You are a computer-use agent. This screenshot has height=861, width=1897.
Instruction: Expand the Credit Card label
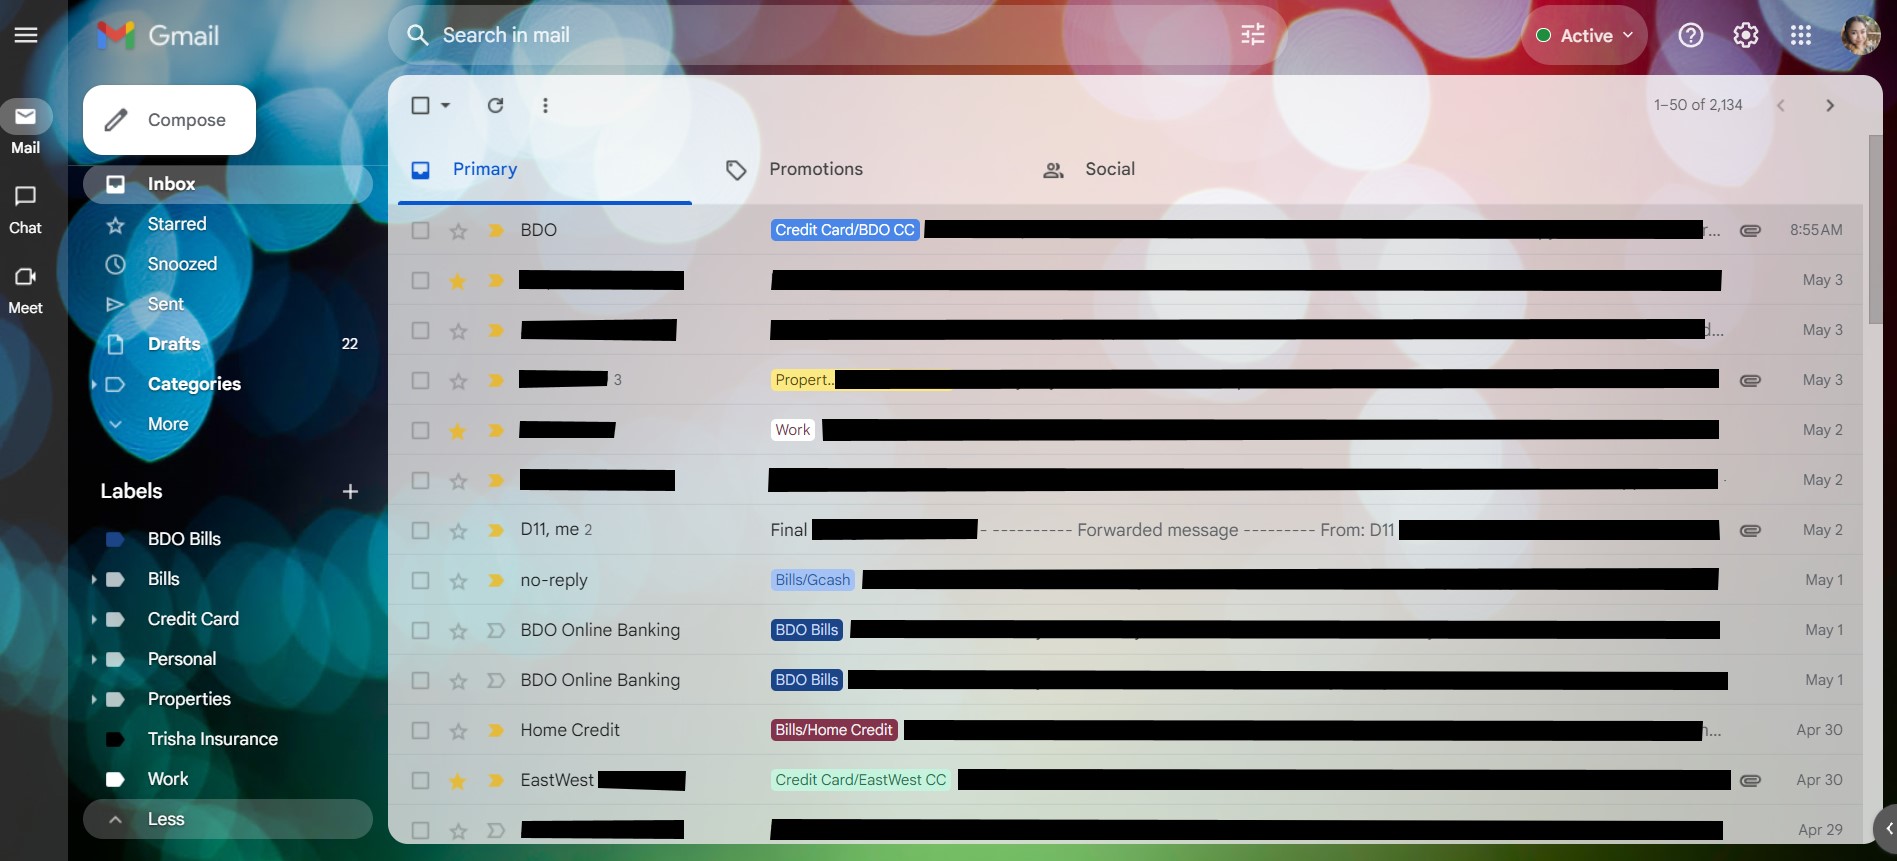(94, 619)
